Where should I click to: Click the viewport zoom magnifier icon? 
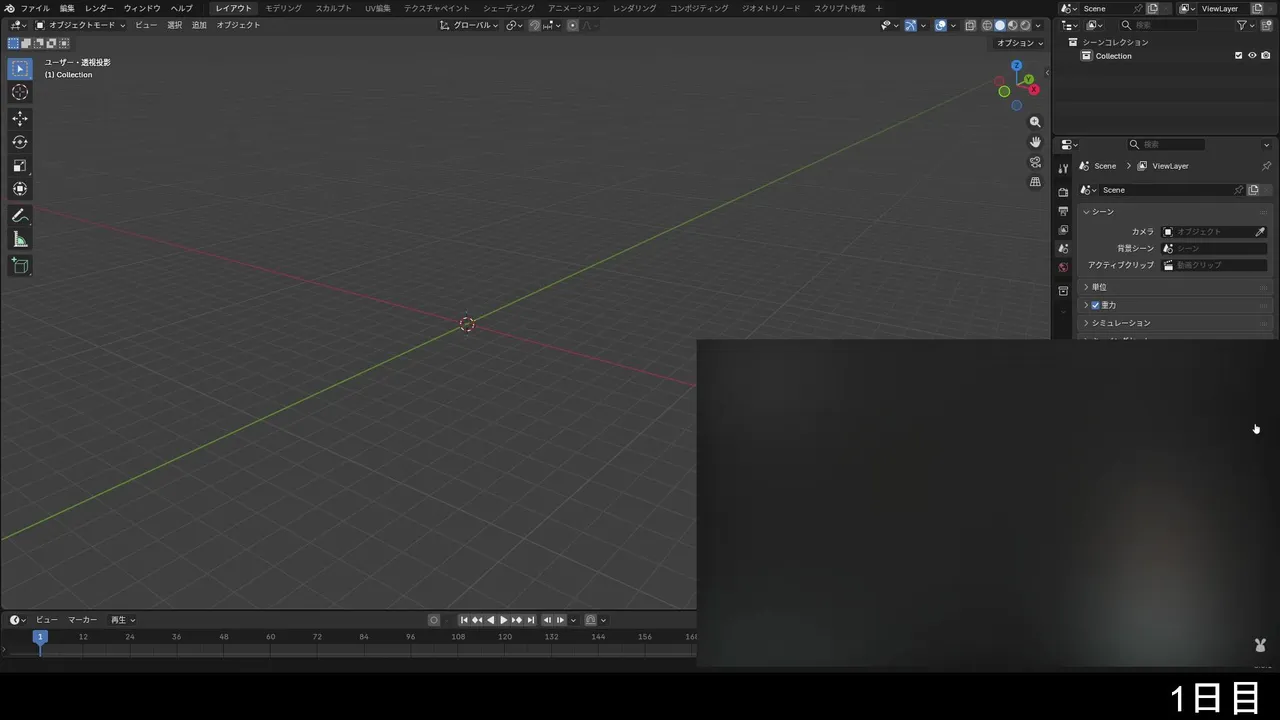click(1035, 122)
